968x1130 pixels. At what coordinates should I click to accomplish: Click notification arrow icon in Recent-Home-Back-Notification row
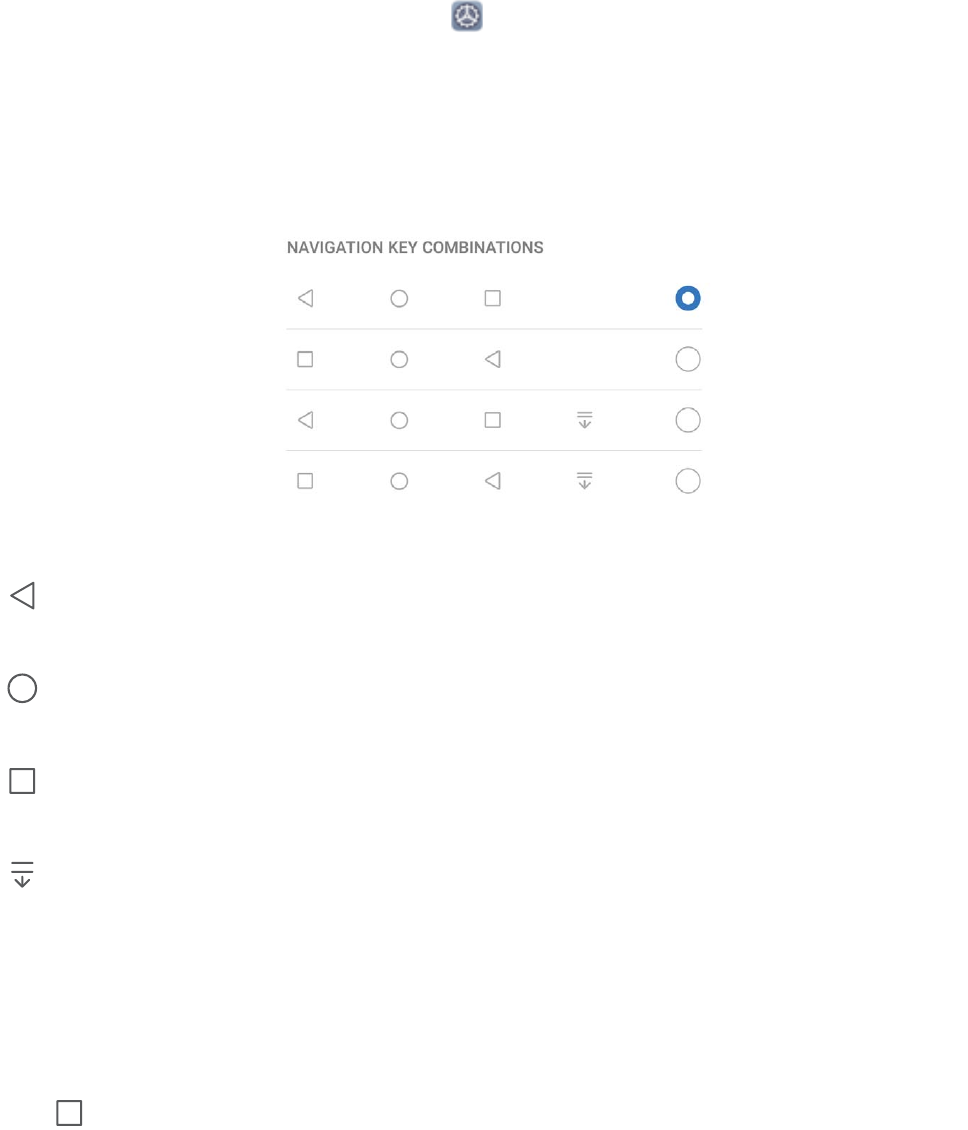[x=585, y=482]
